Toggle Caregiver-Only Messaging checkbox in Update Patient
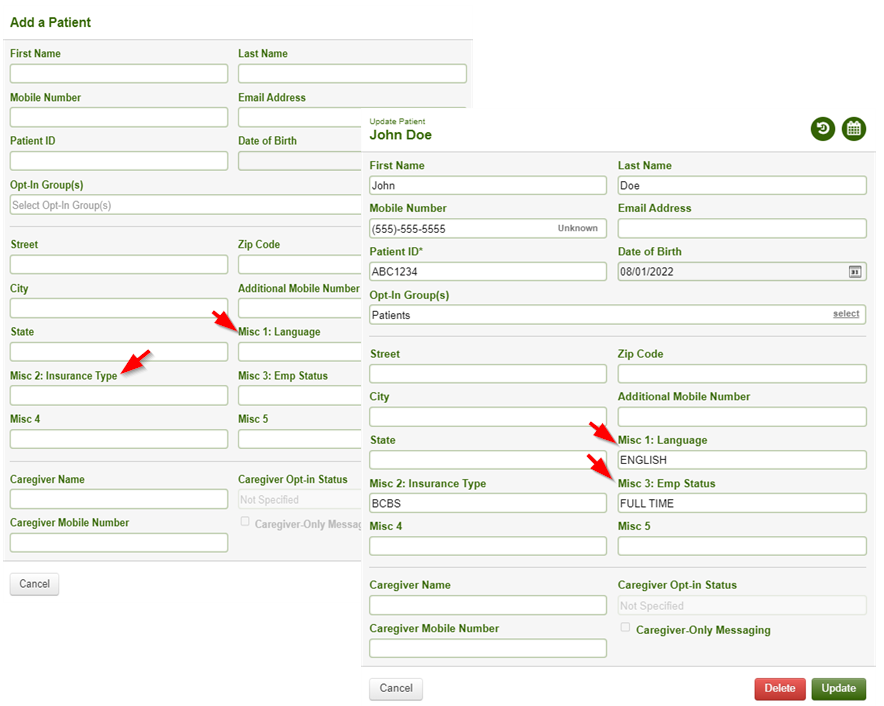The width and height of the screenshot is (884, 706). (625, 628)
